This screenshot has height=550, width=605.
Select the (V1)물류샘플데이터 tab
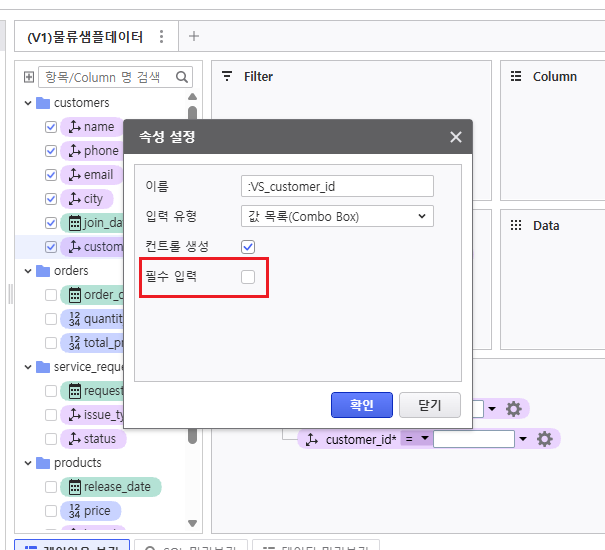pyautogui.click(x=85, y=37)
